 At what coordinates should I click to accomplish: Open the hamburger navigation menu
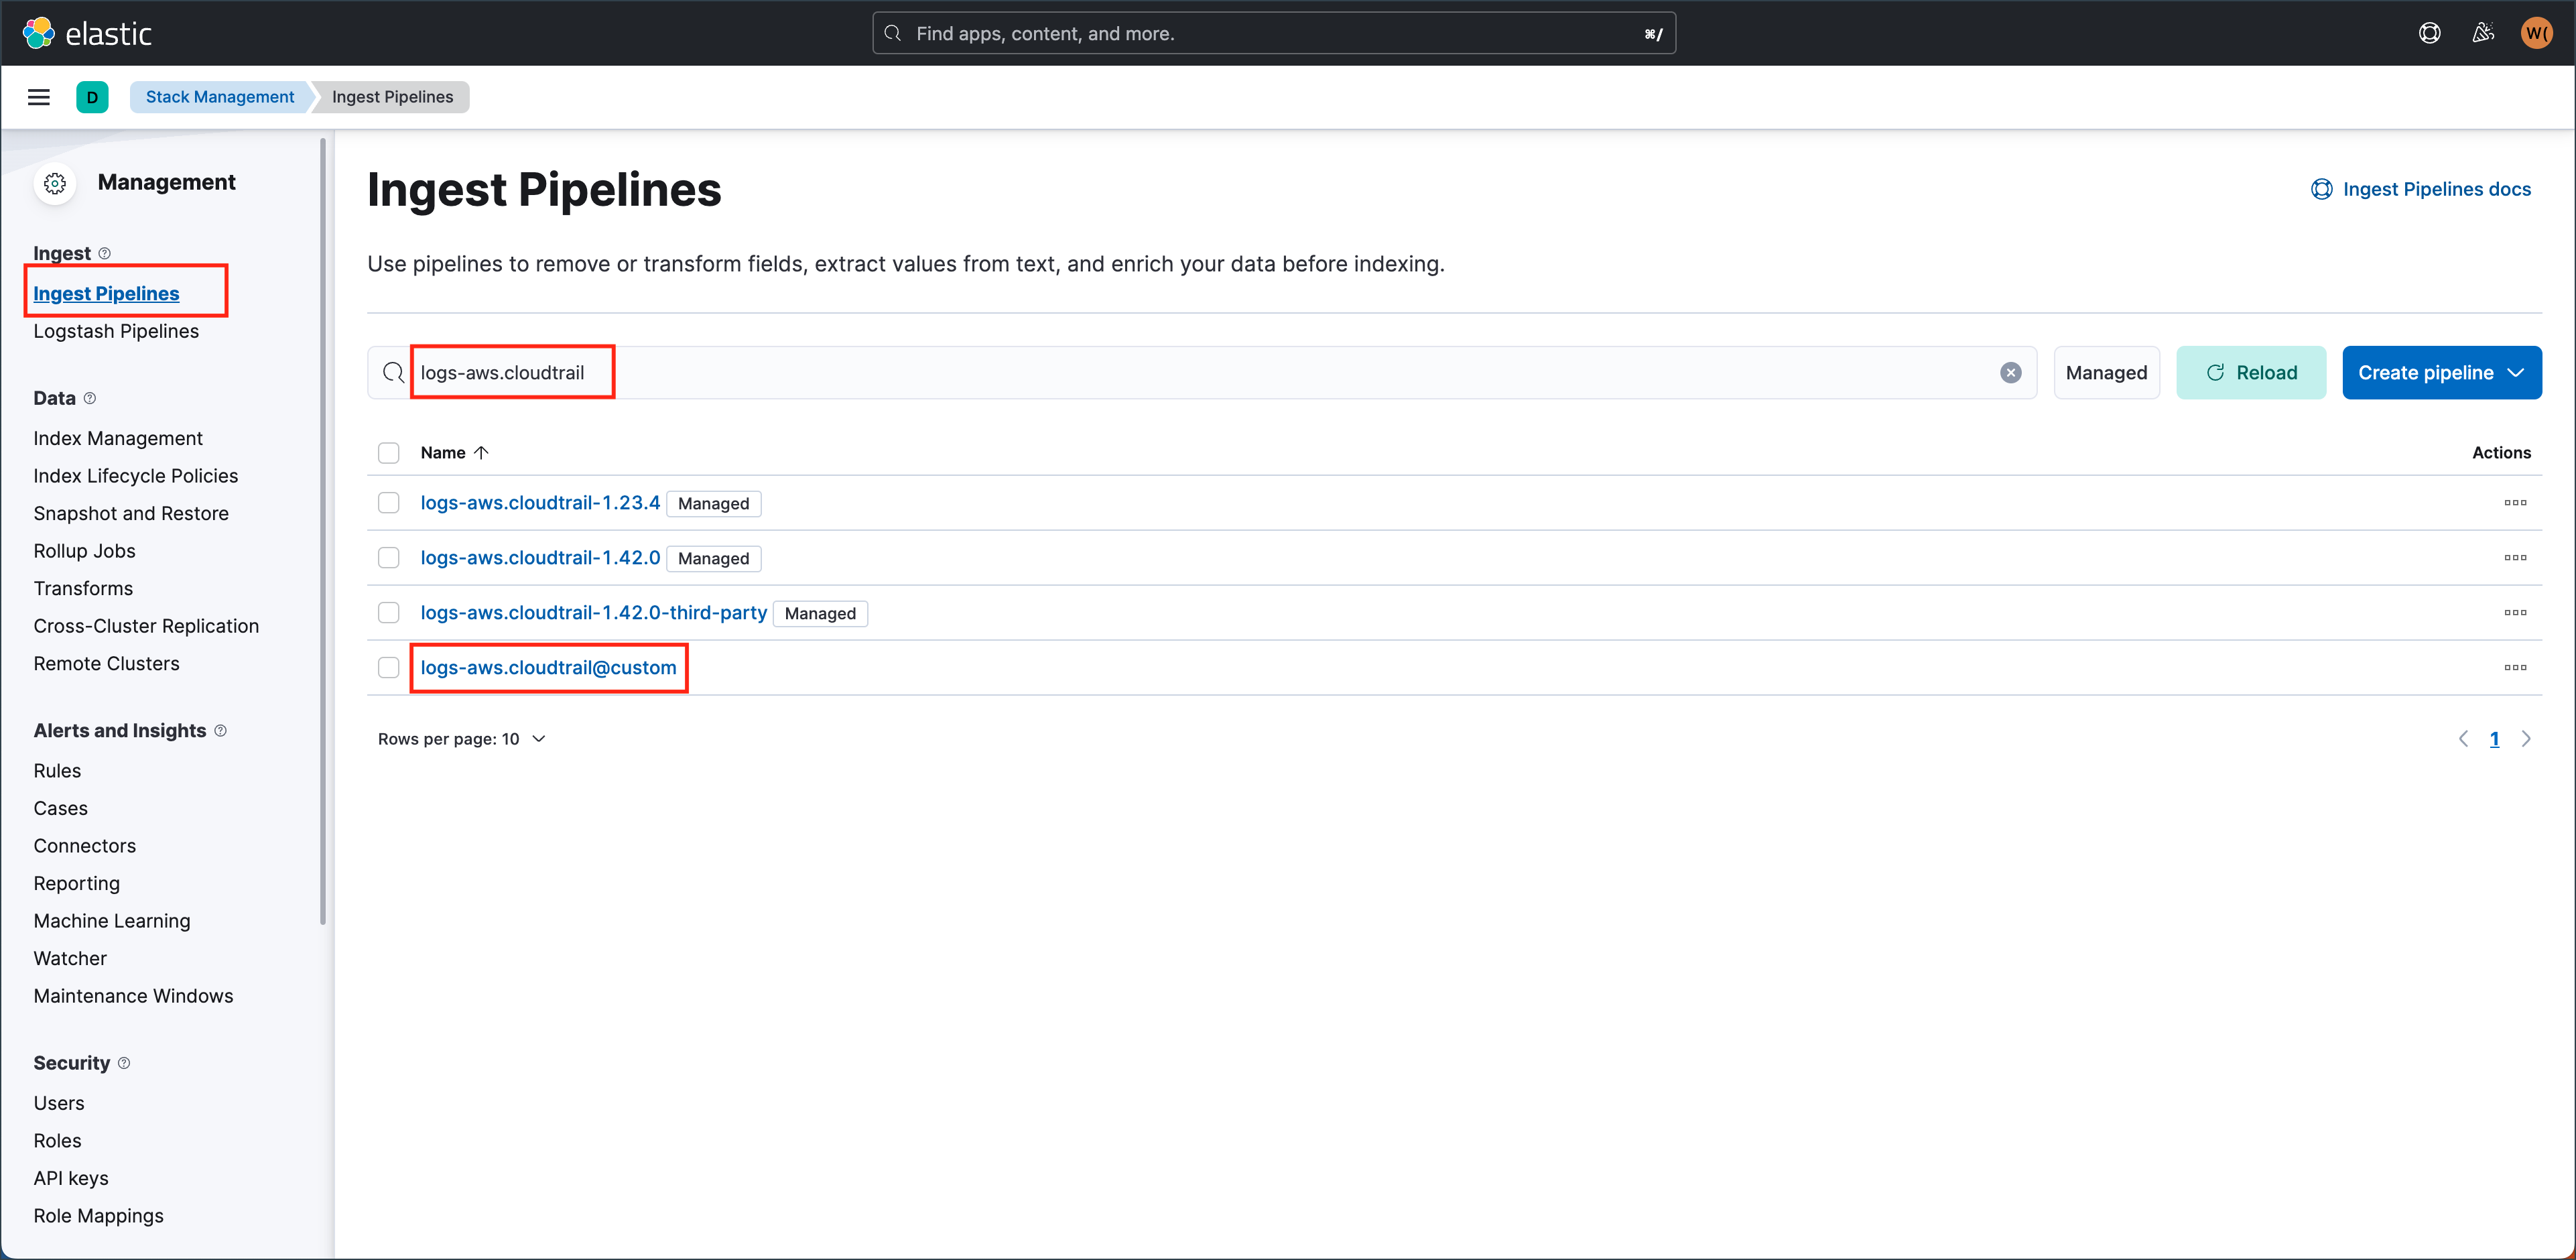tap(38, 96)
